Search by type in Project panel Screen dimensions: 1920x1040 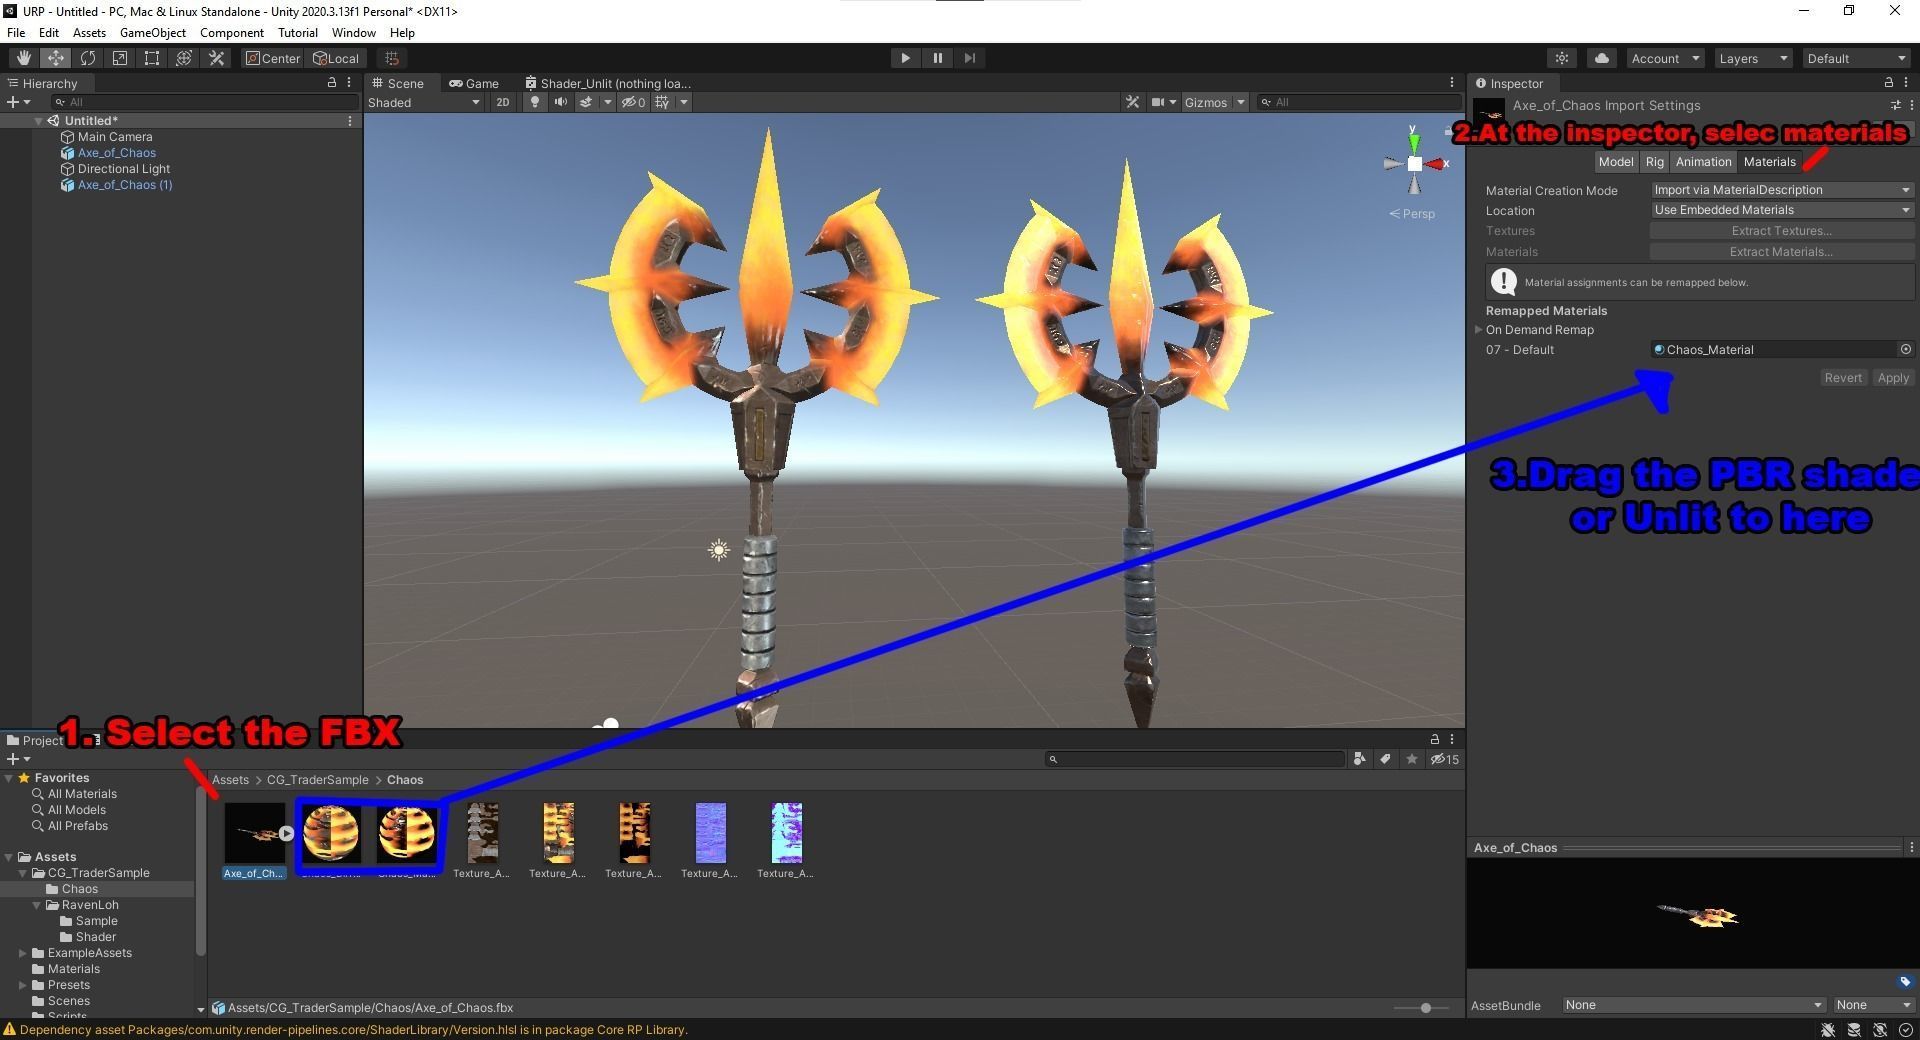point(1359,759)
